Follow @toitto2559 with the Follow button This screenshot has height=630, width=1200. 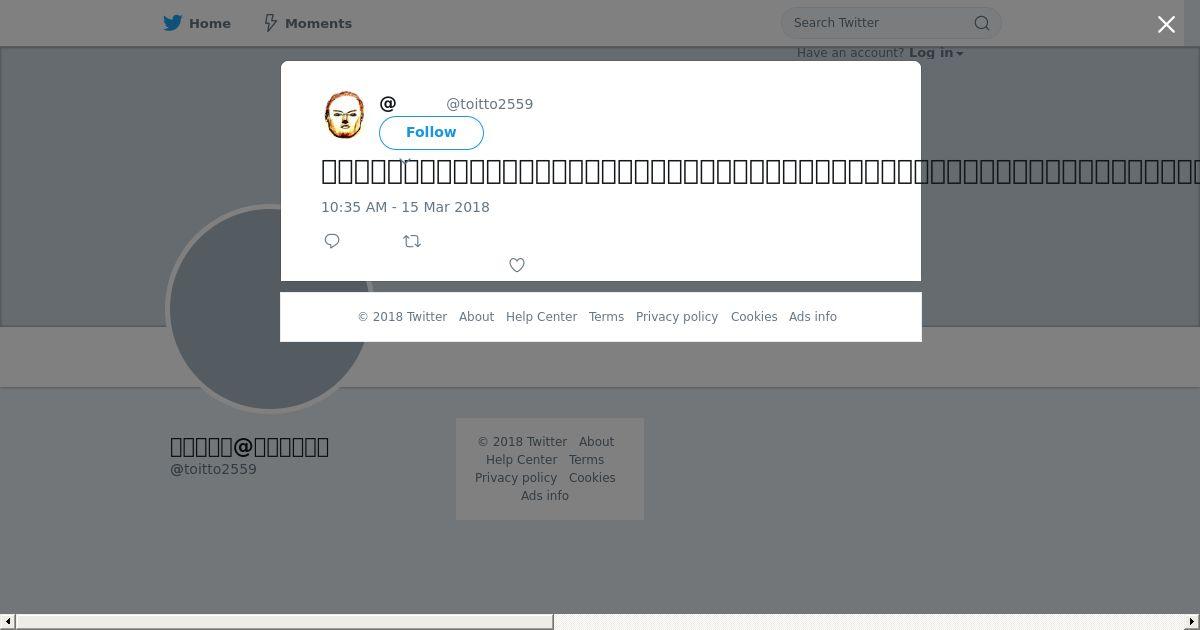[431, 133]
